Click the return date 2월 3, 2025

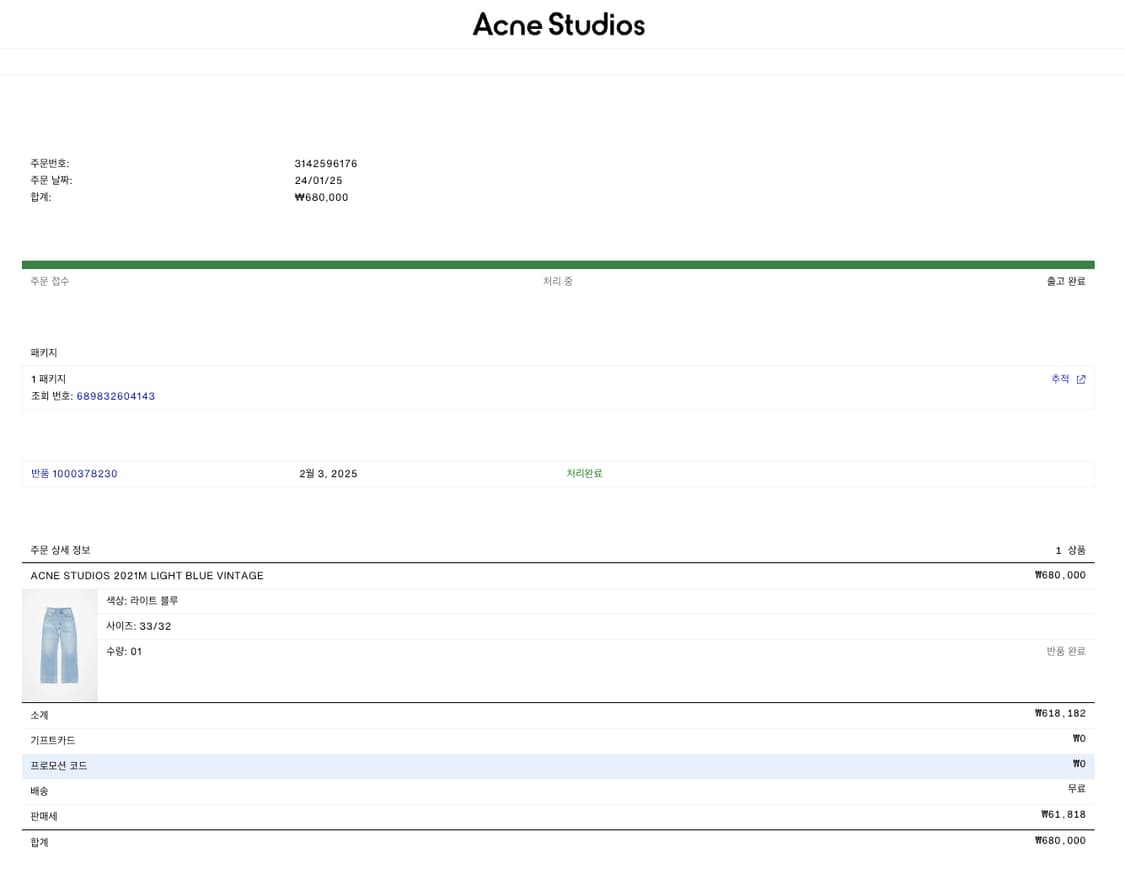(328, 474)
